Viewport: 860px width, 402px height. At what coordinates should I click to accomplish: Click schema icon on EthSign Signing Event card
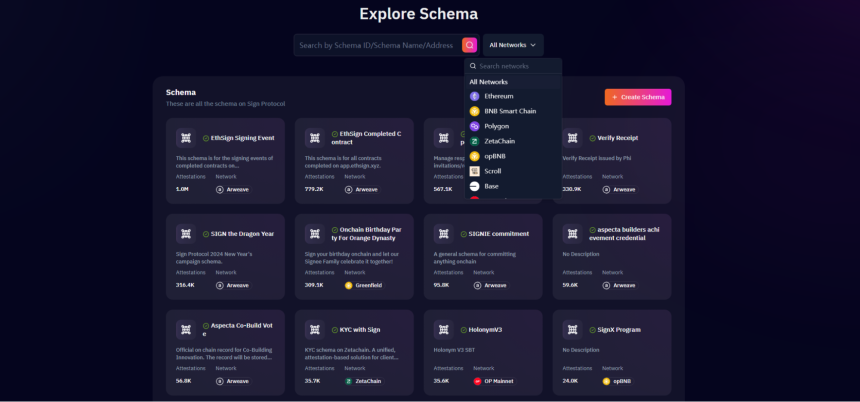[x=186, y=138]
